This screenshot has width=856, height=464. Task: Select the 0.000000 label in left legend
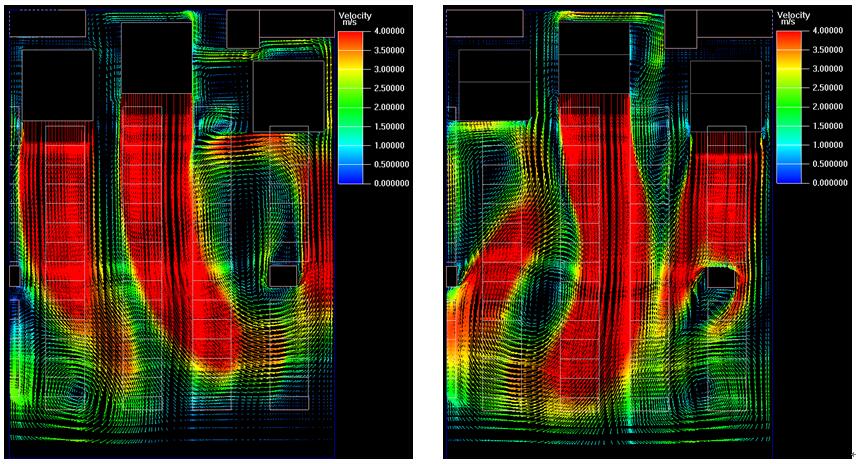coord(386,184)
